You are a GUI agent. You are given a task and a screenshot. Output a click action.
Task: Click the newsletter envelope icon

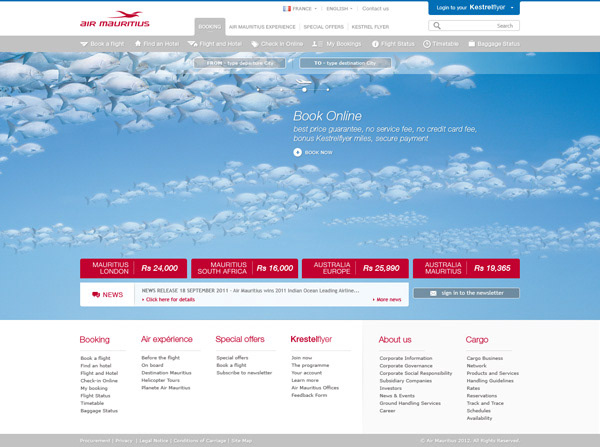pos(433,293)
